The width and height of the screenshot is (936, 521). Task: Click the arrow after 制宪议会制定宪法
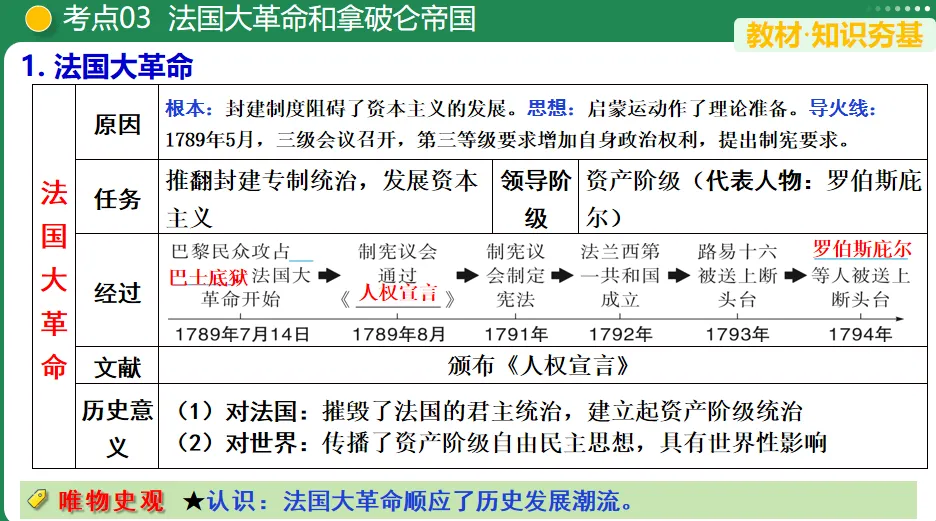pos(562,276)
